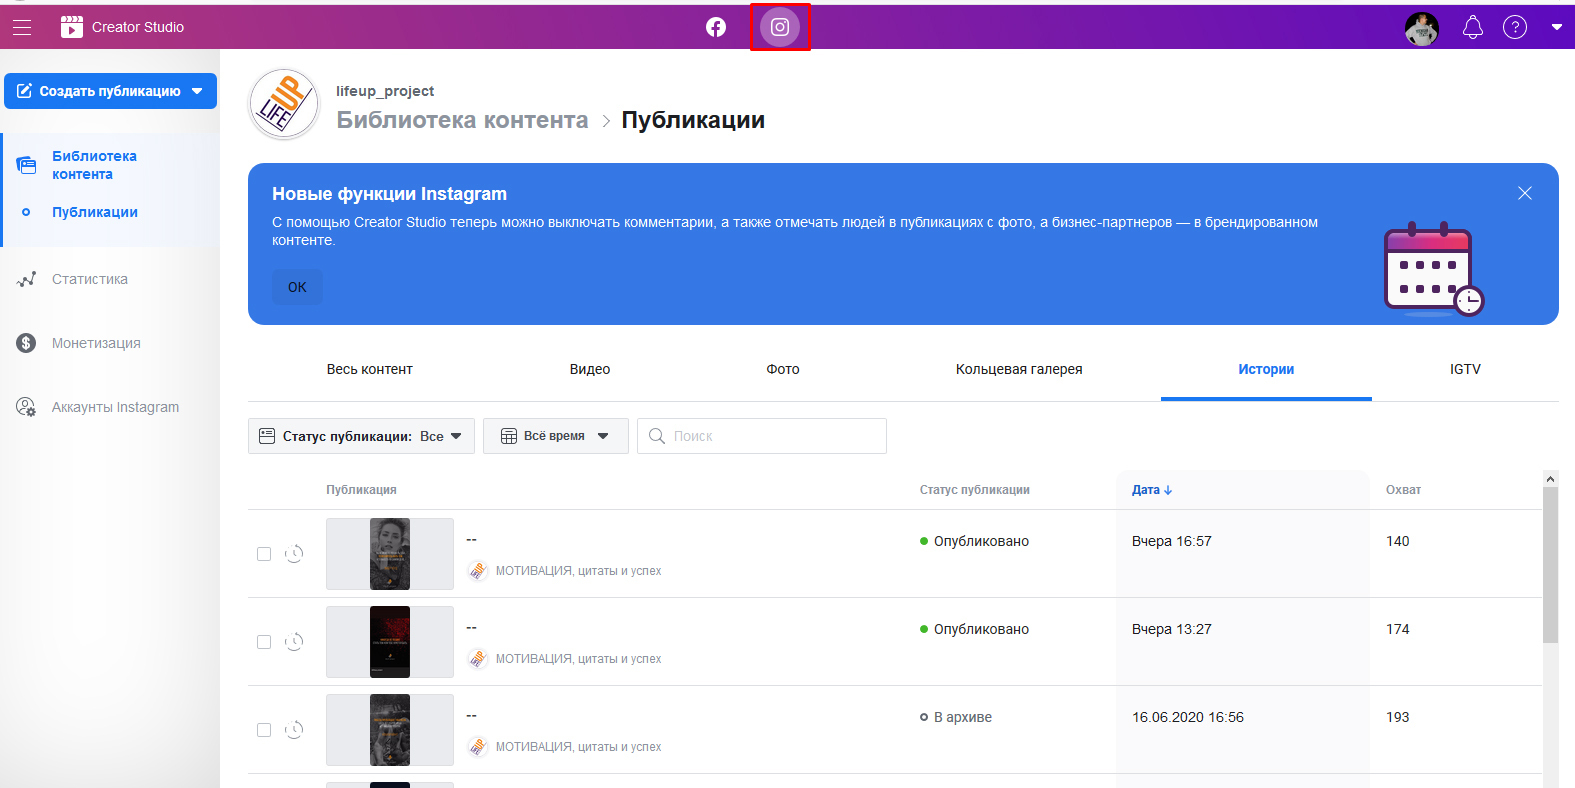Switch to Видео tab
Viewport: 1575px width, 788px height.
[x=590, y=369]
